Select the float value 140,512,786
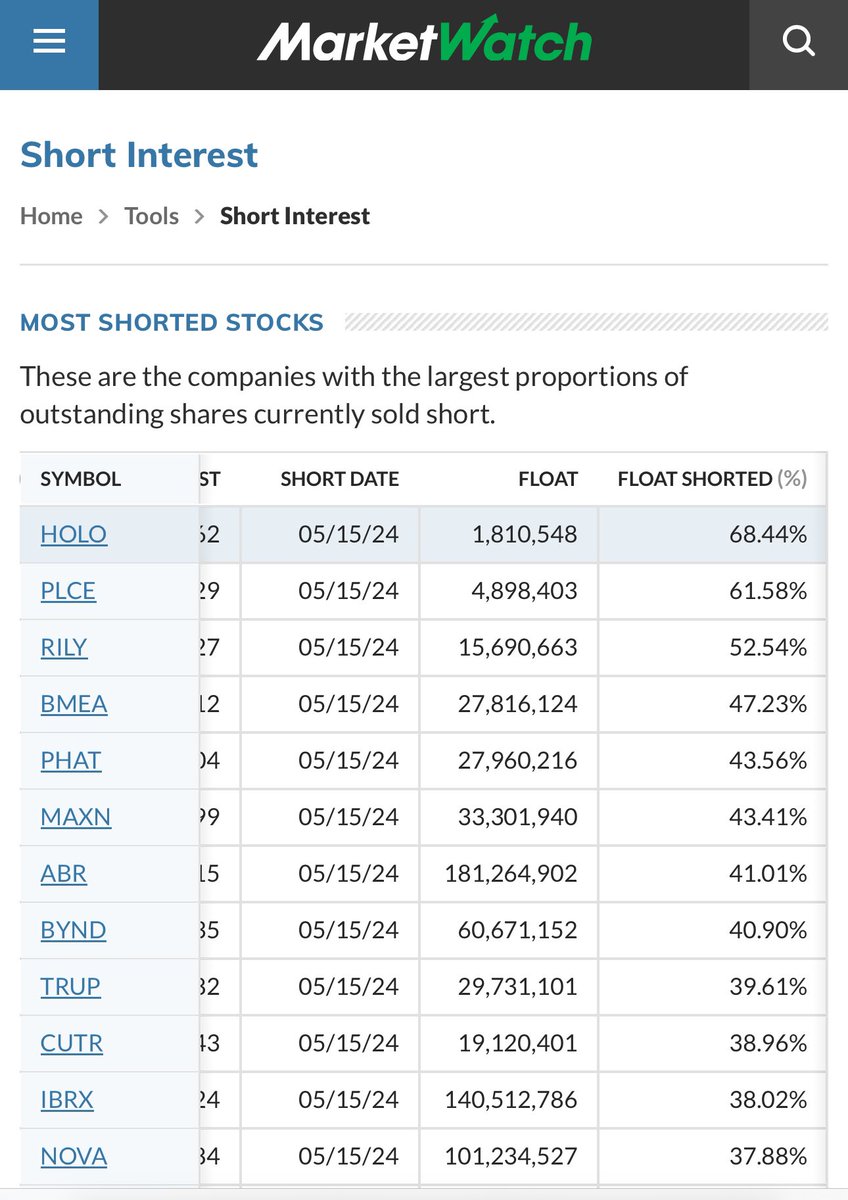This screenshot has width=848, height=1200. tap(512, 1100)
